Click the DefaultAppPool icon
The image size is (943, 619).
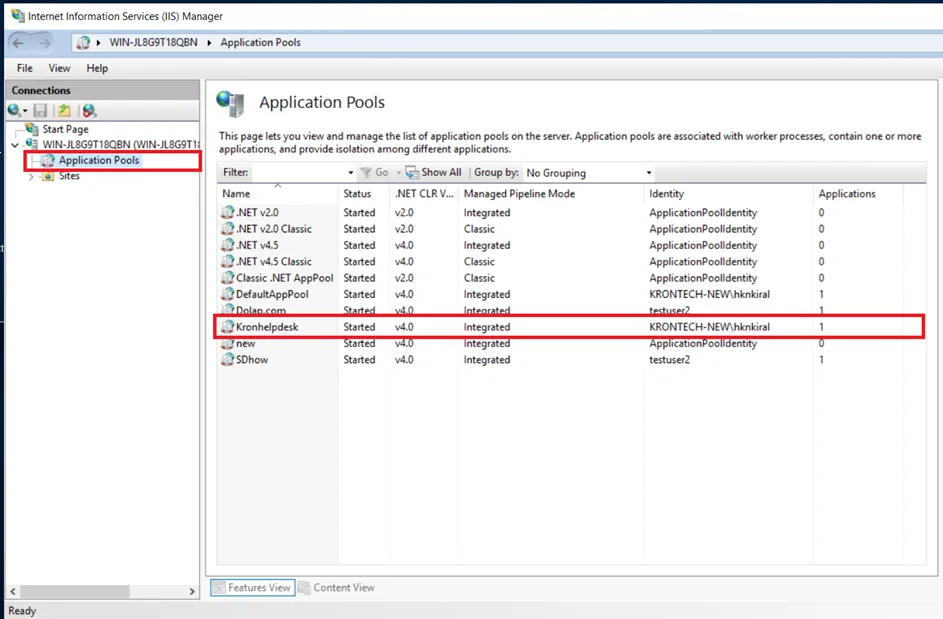(x=227, y=294)
